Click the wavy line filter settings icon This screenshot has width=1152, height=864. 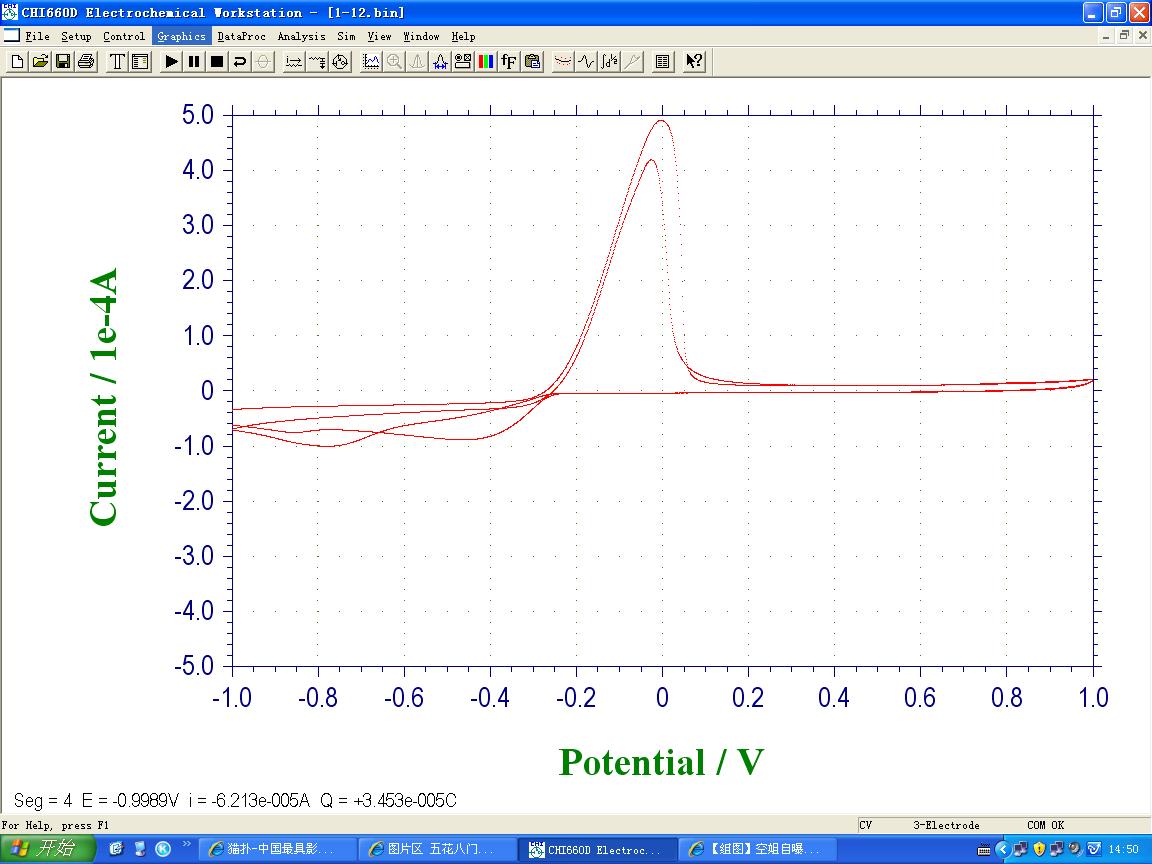pyautogui.click(x=317, y=62)
